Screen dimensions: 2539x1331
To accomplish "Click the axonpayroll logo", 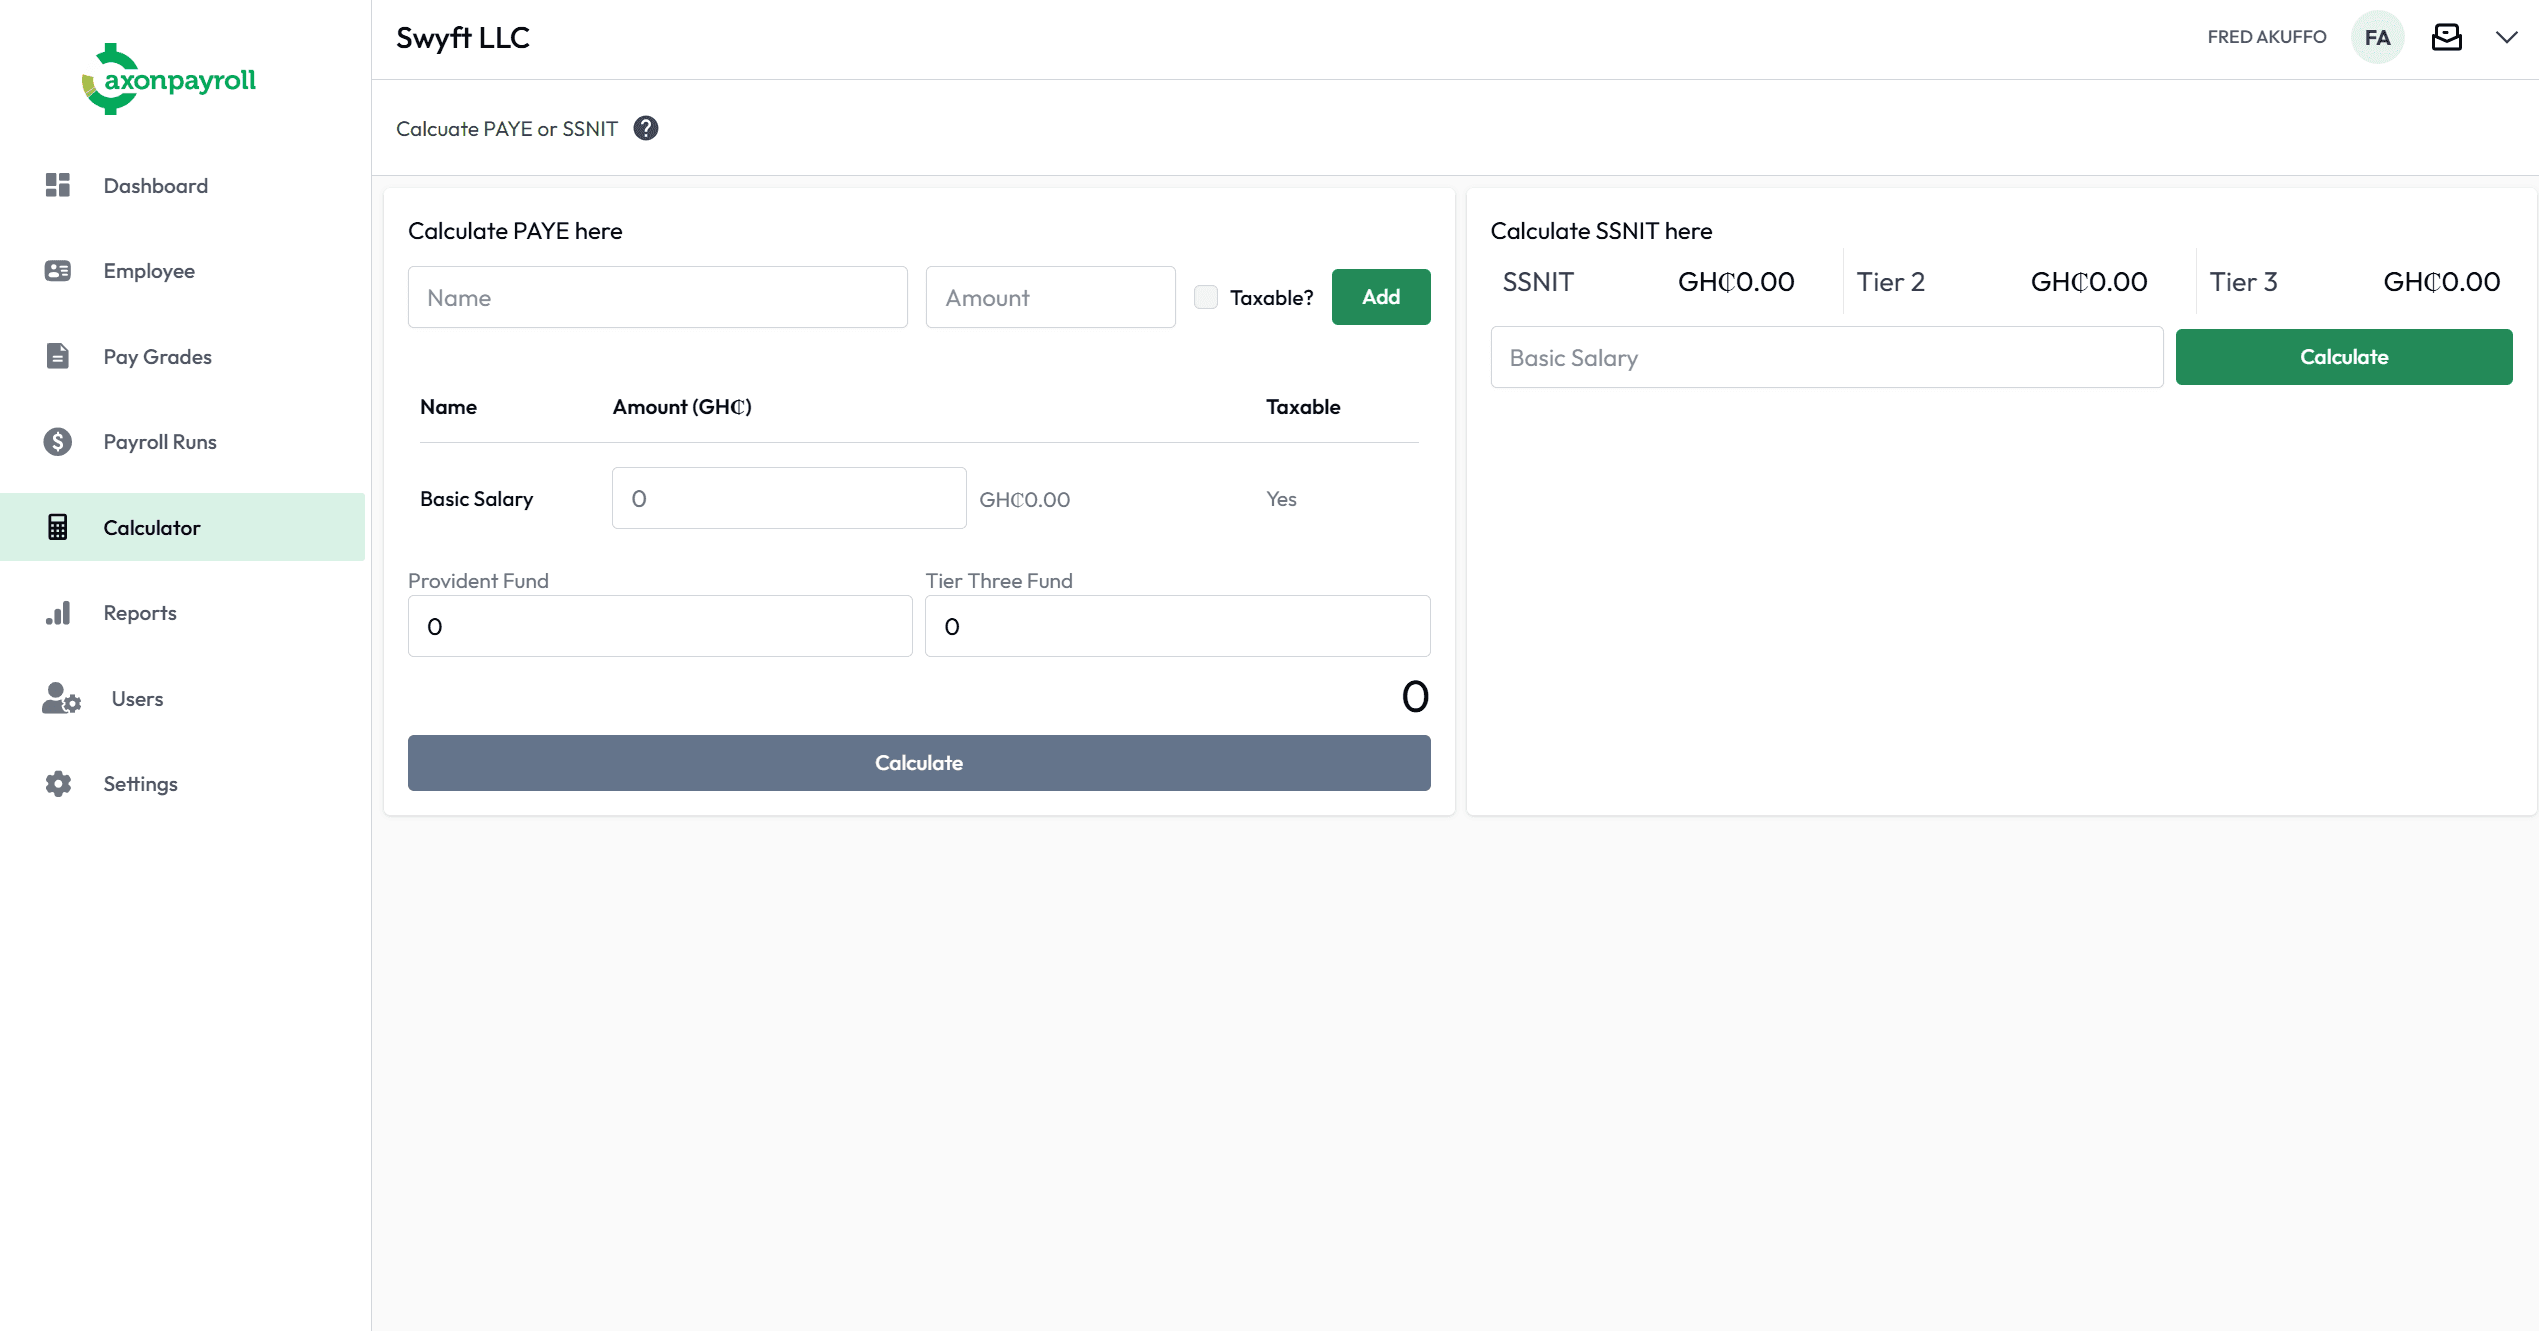I will point(169,79).
